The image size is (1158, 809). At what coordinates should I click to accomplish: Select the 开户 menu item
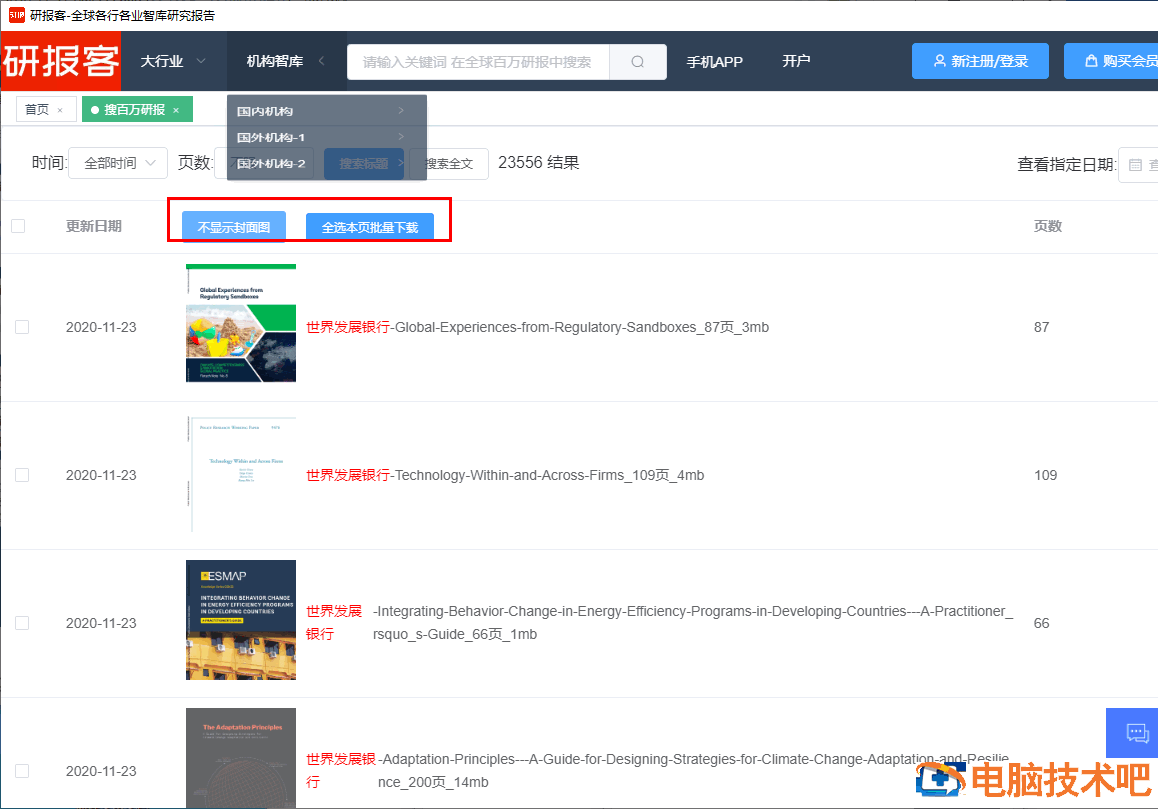pos(796,61)
